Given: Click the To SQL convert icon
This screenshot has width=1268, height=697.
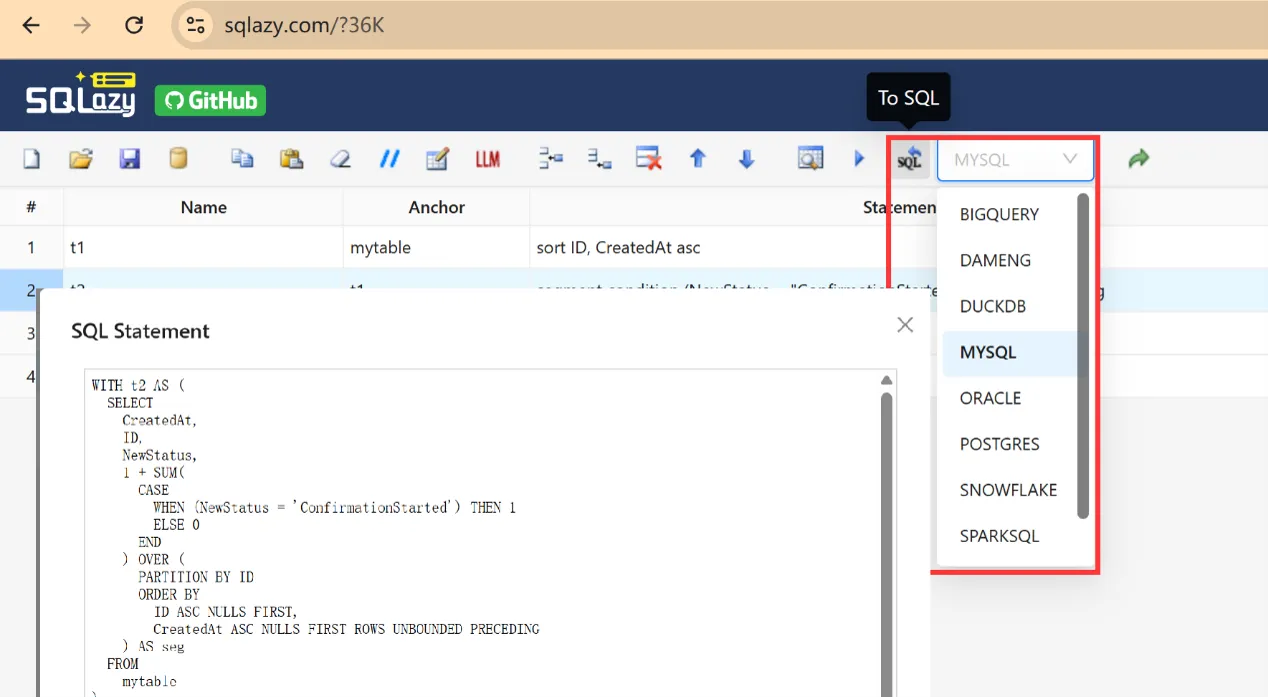Looking at the screenshot, I should tap(909, 159).
